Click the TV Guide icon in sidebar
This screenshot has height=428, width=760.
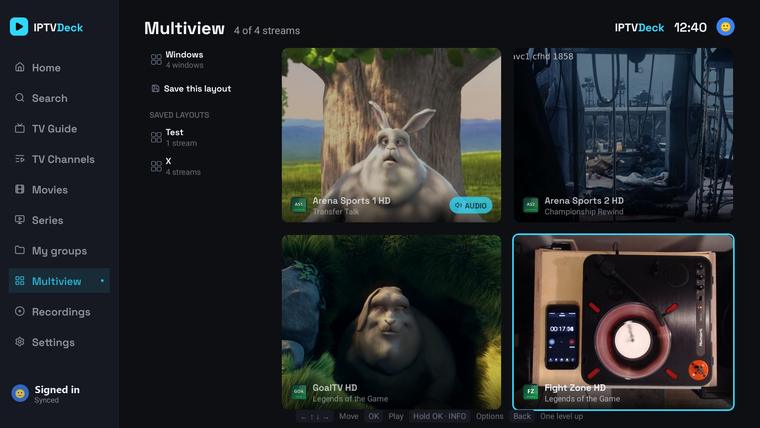click(x=20, y=128)
